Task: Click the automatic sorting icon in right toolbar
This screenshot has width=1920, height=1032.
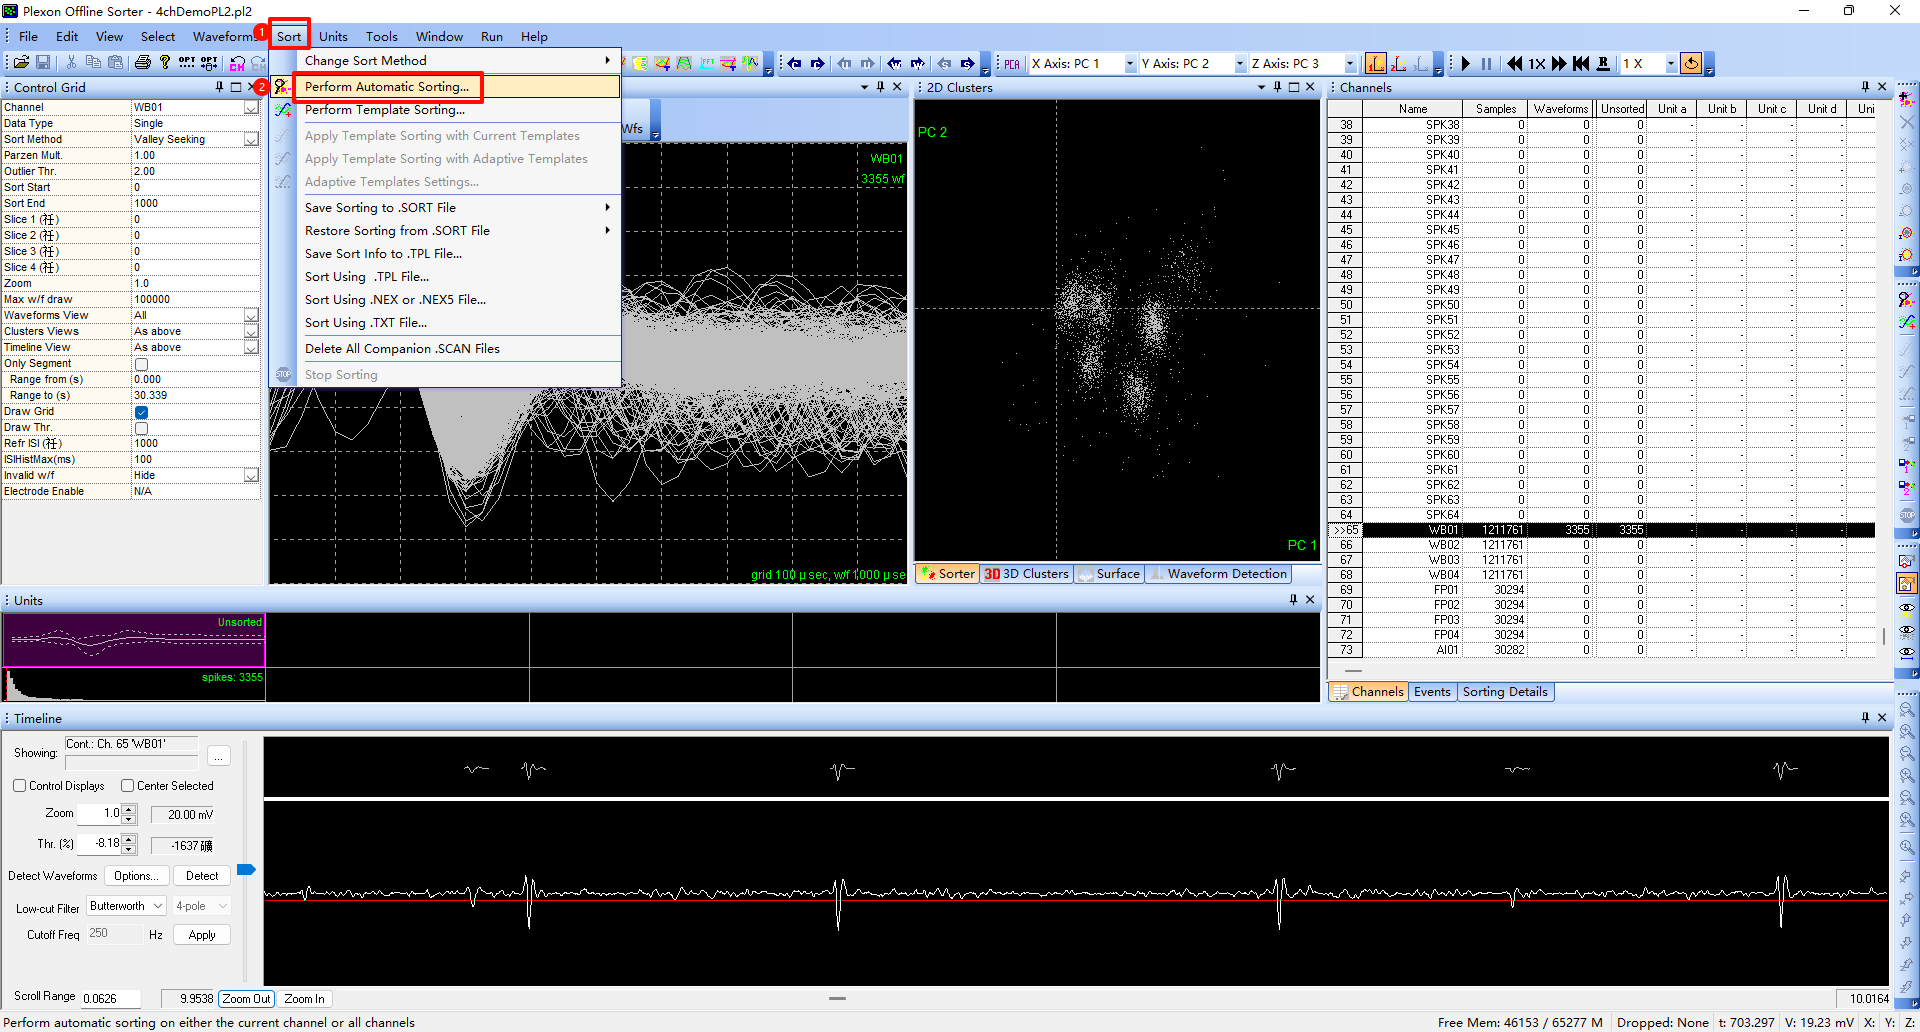Action: 1907,300
